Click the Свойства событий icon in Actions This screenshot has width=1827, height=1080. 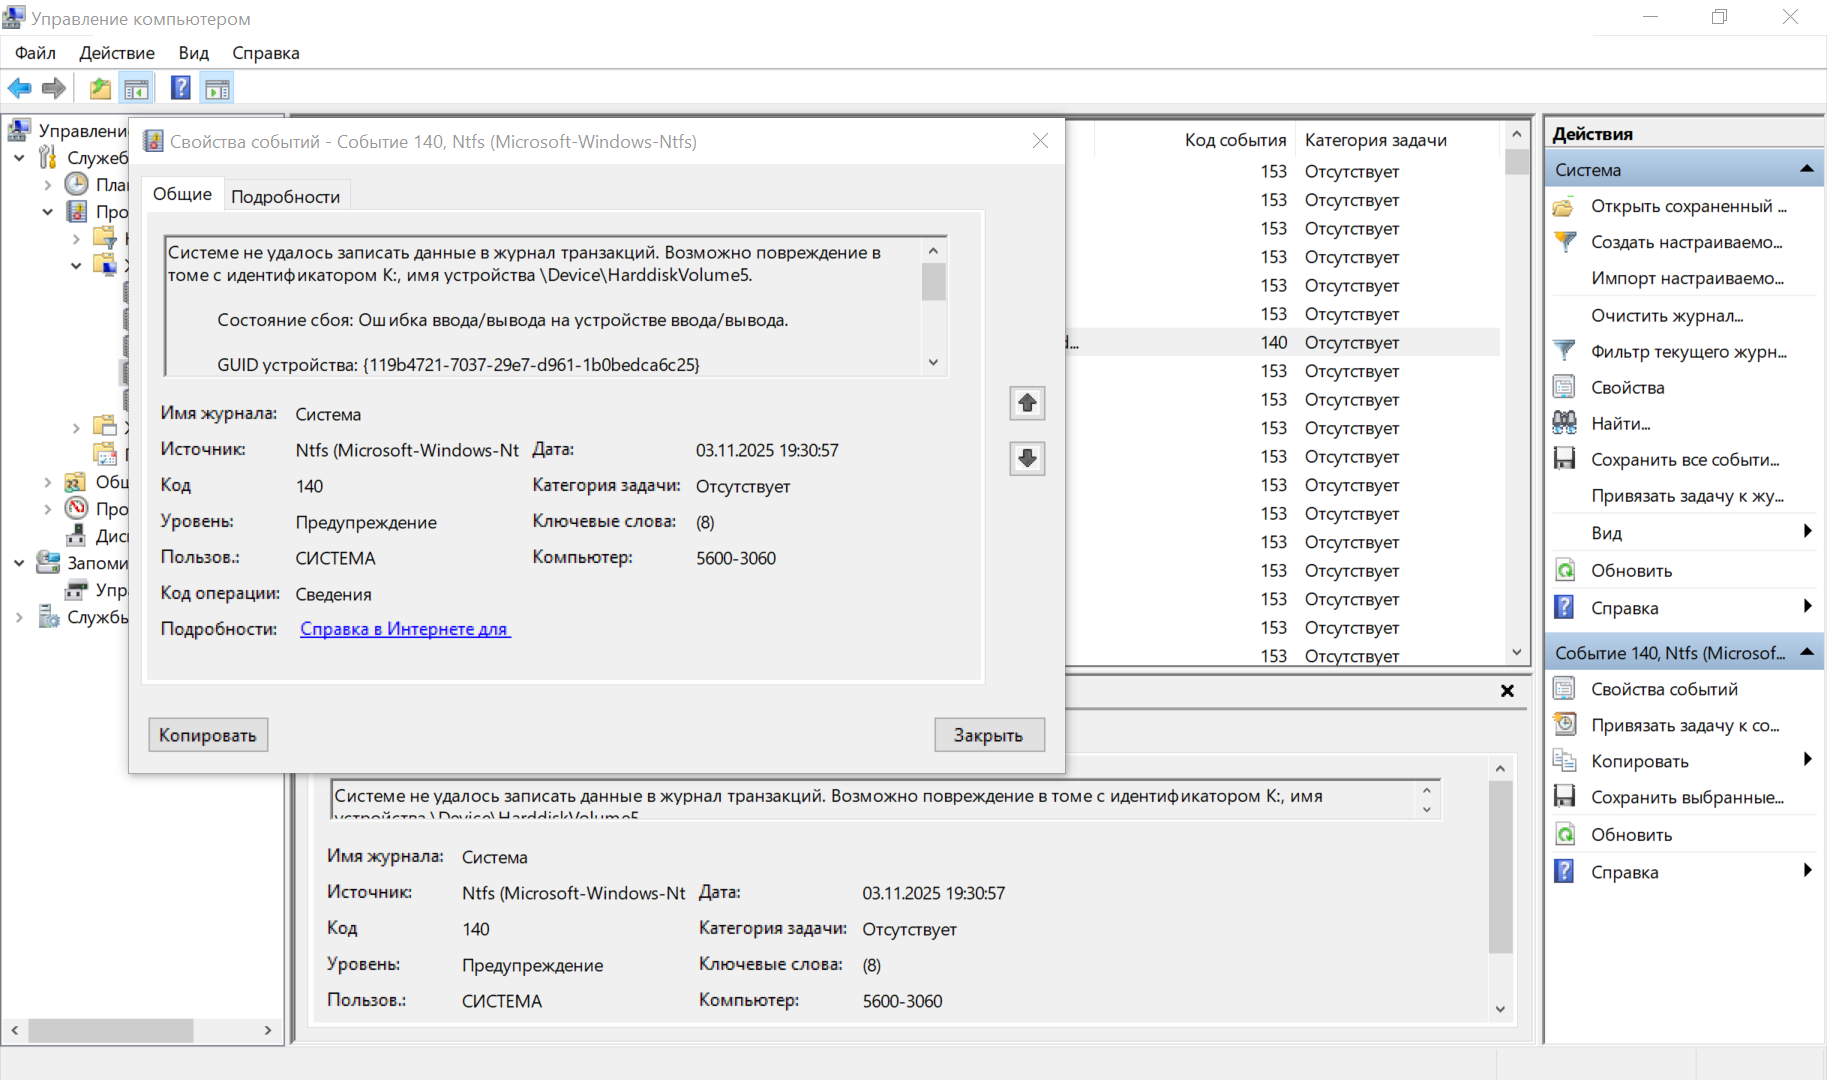click(x=1564, y=689)
